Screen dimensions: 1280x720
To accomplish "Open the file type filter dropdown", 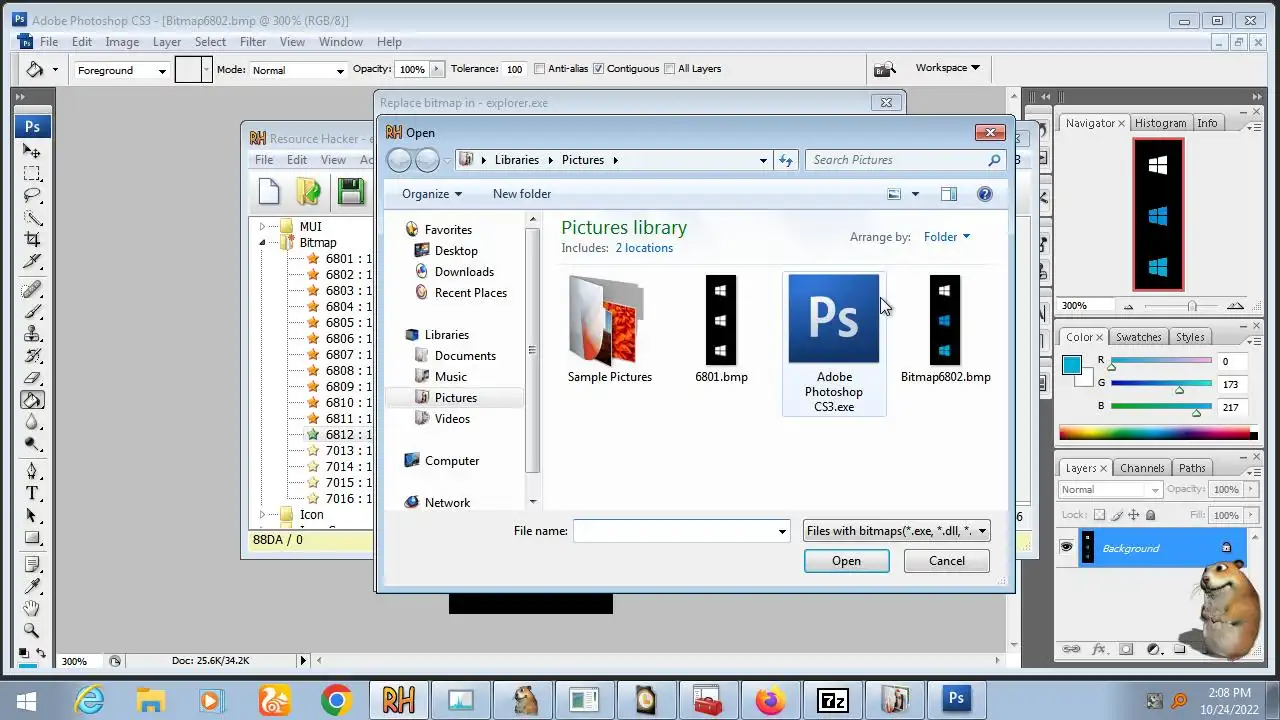I will [897, 531].
